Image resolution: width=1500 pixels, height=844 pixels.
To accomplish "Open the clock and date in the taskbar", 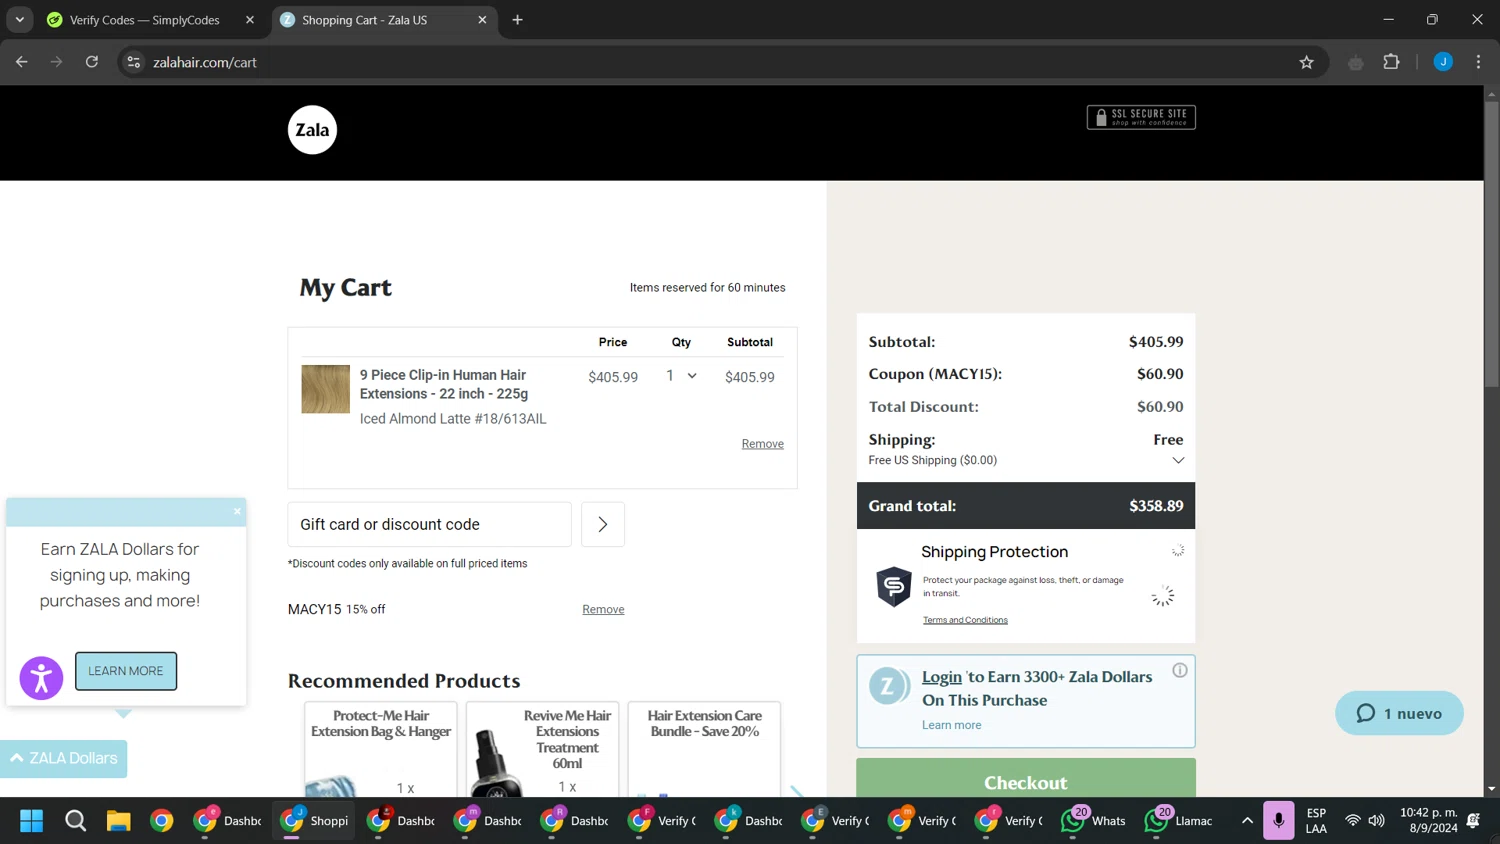I will tap(1429, 821).
